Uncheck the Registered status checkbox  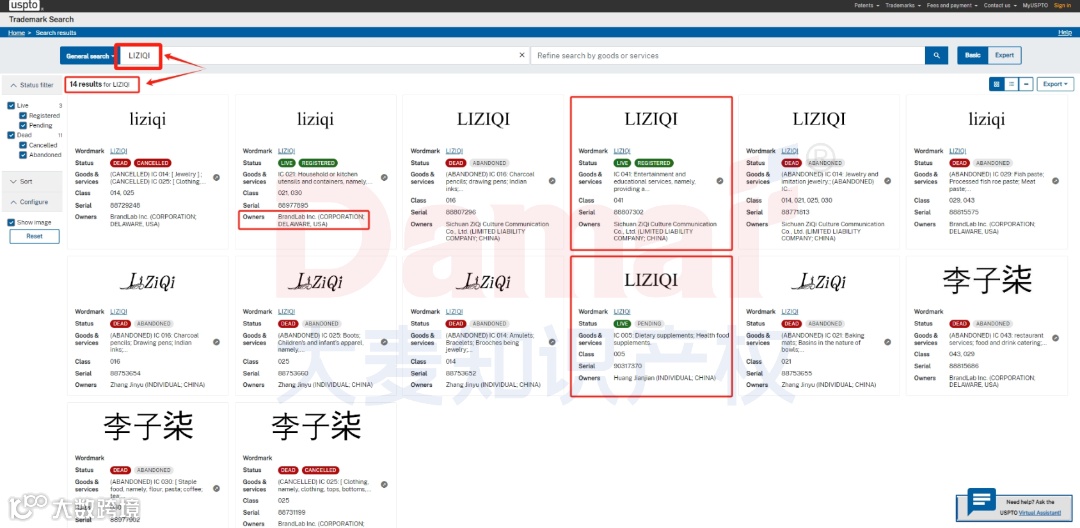pyautogui.click(x=23, y=116)
